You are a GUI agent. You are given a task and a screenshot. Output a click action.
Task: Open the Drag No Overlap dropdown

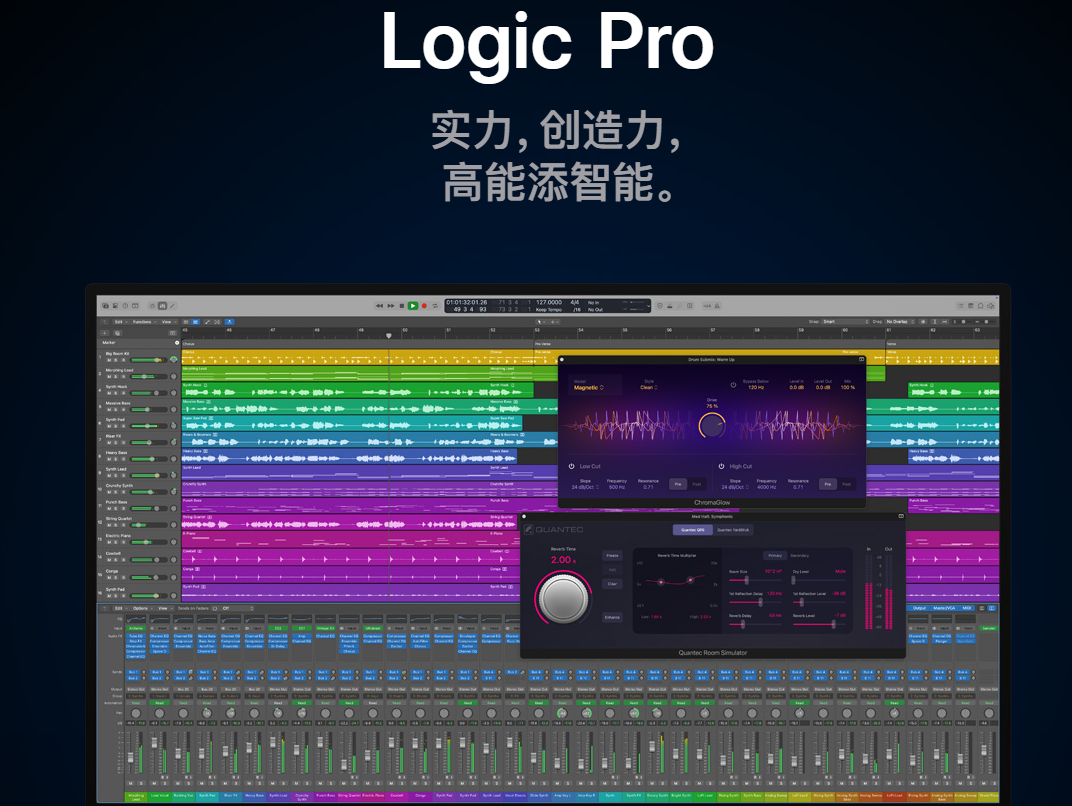point(900,321)
